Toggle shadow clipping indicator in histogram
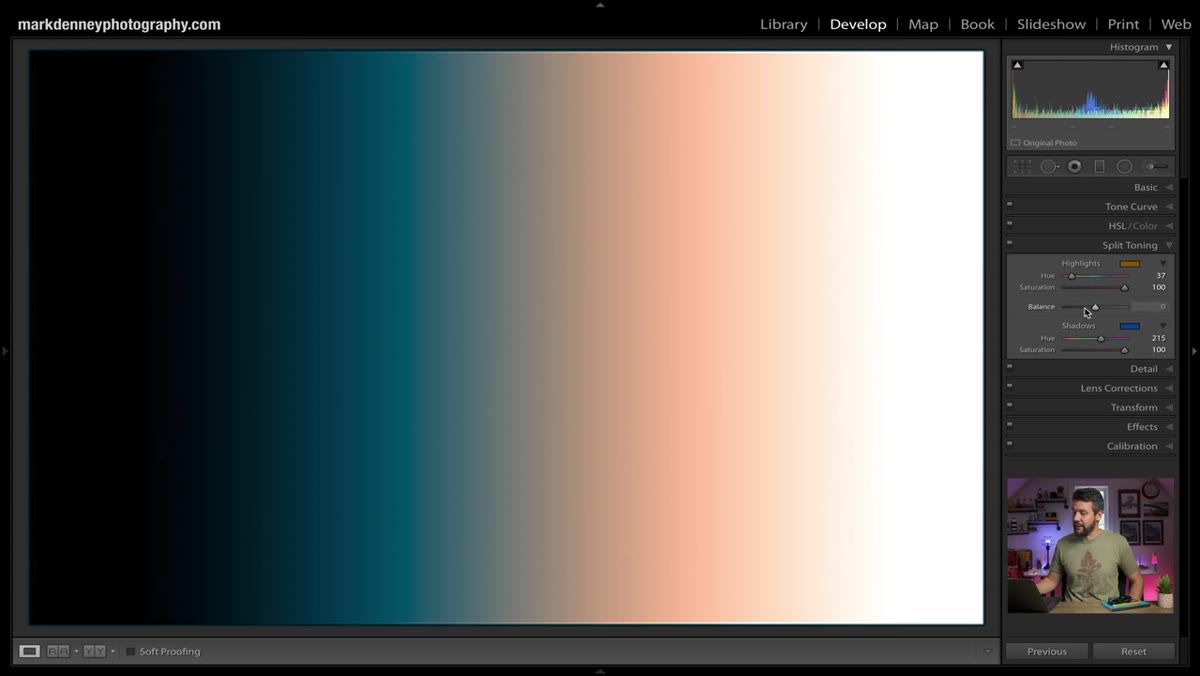This screenshot has height=676, width=1200. pos(1017,65)
